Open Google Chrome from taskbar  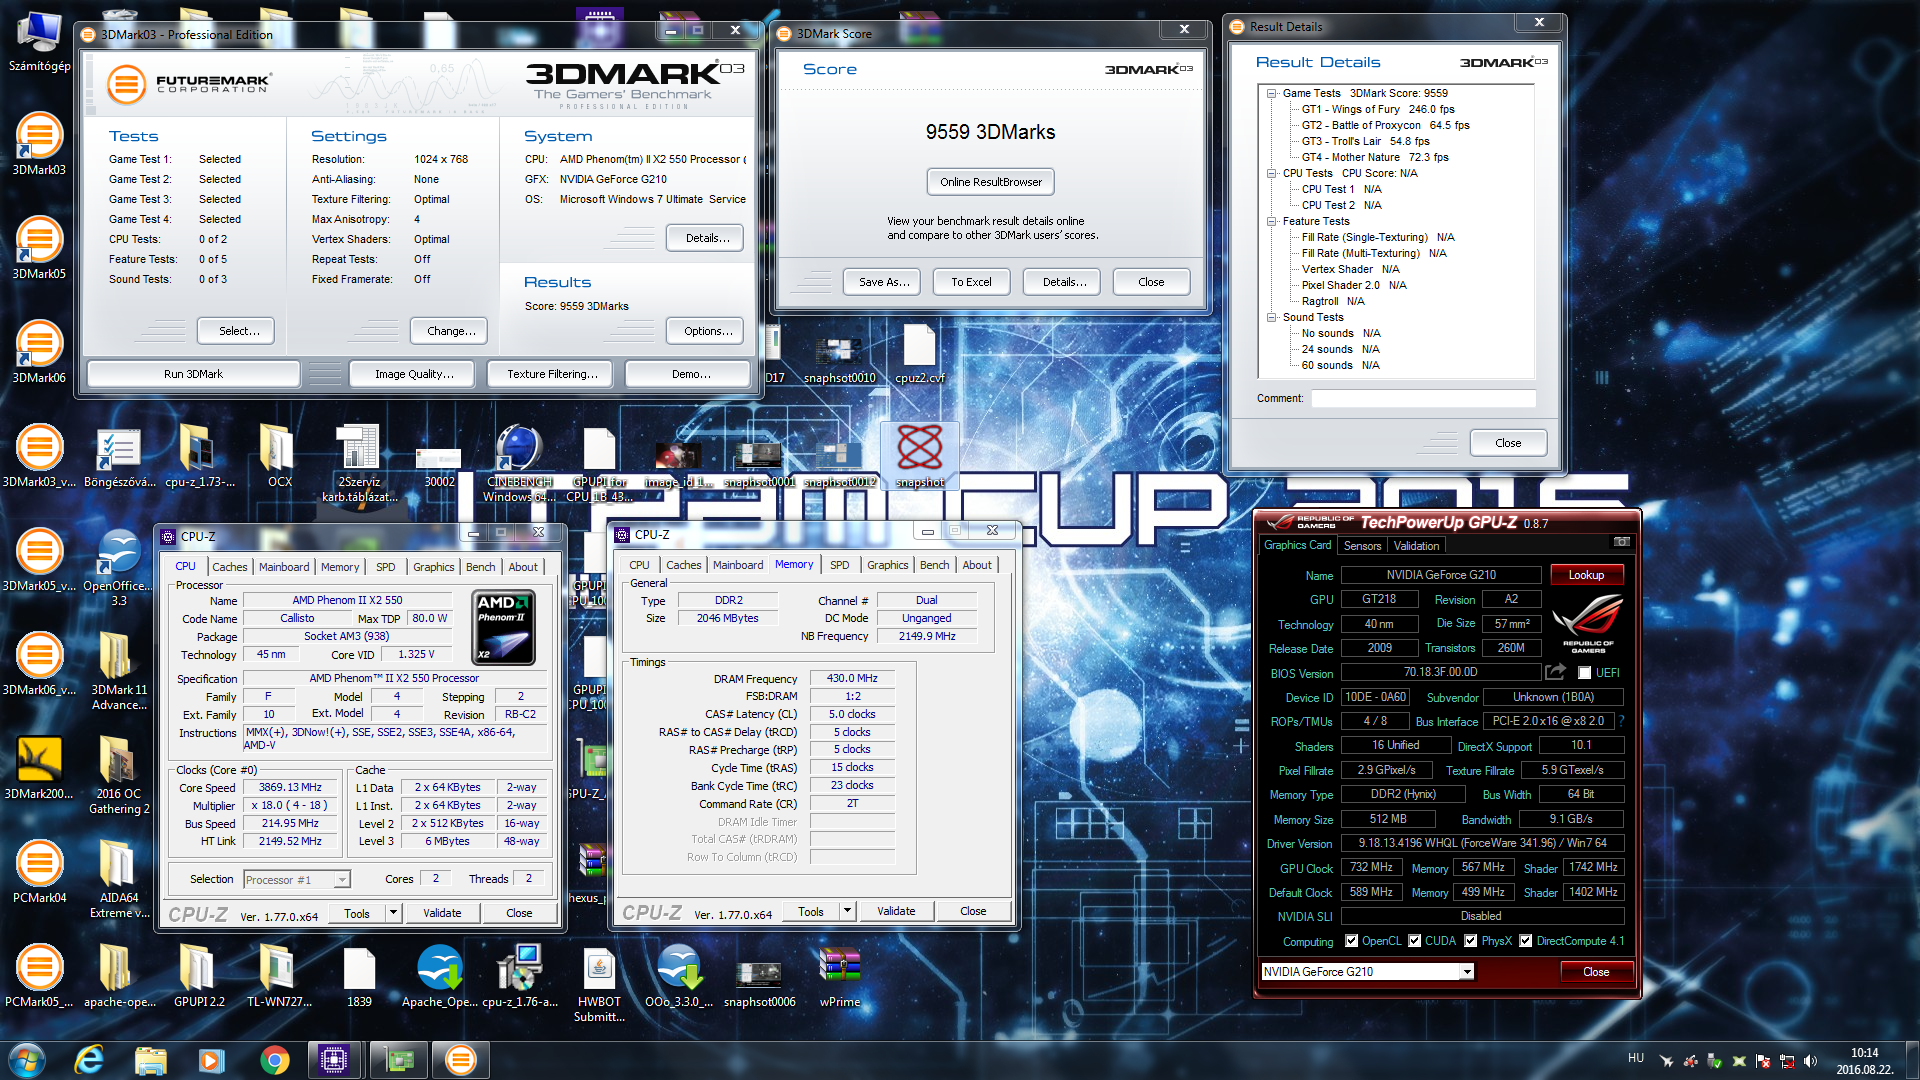point(274,1060)
